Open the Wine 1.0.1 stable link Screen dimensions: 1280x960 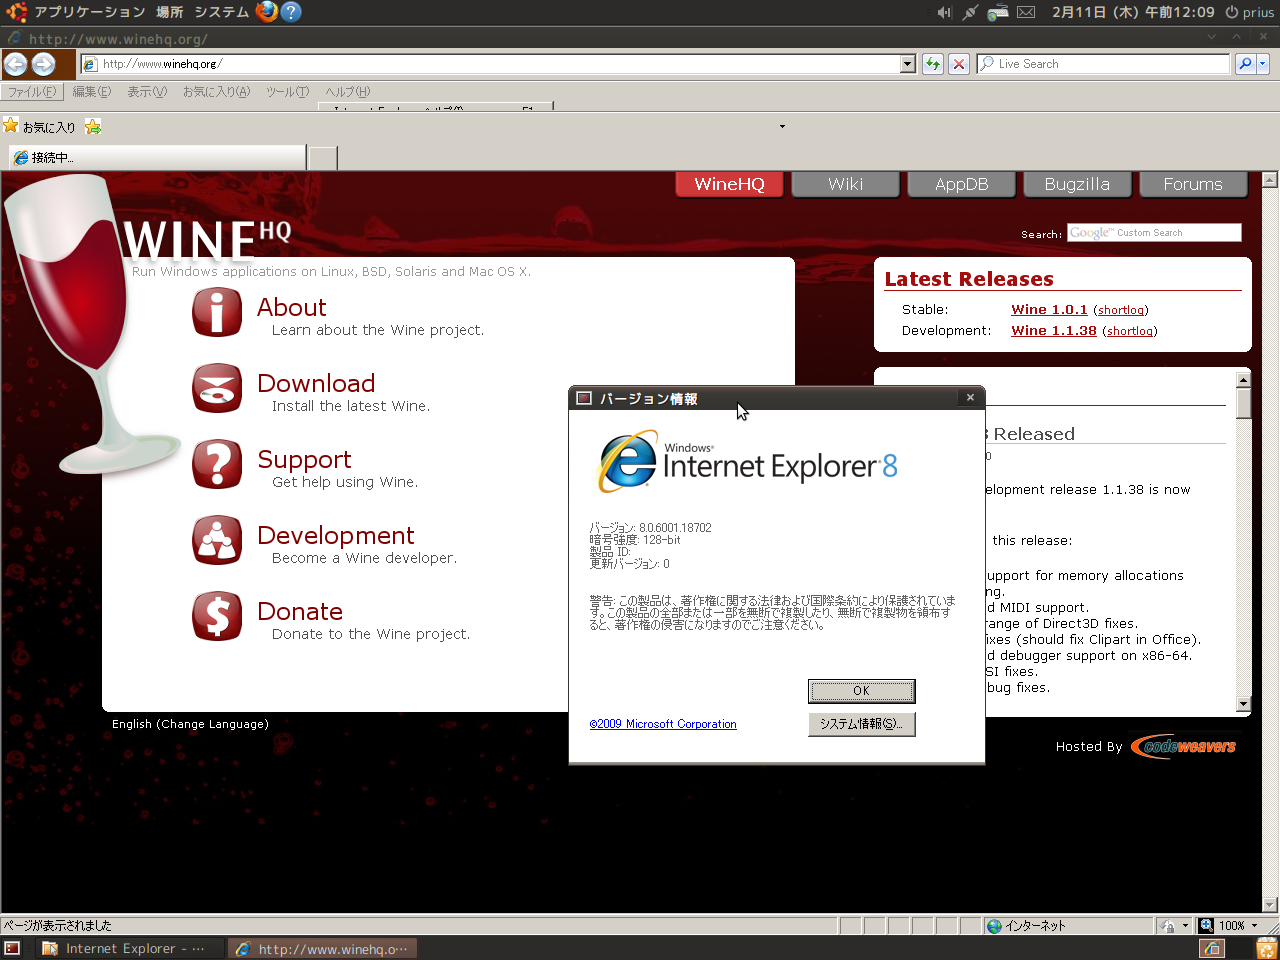click(1049, 310)
